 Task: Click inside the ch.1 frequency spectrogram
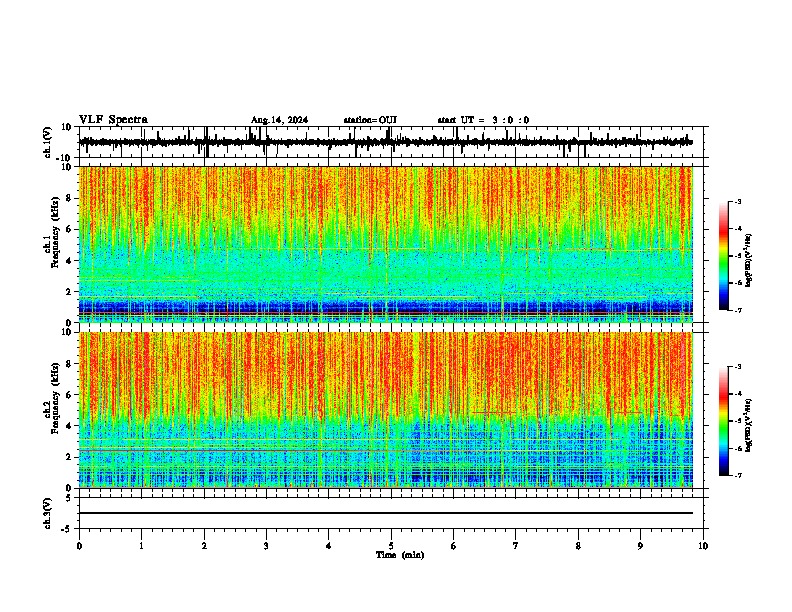point(386,244)
